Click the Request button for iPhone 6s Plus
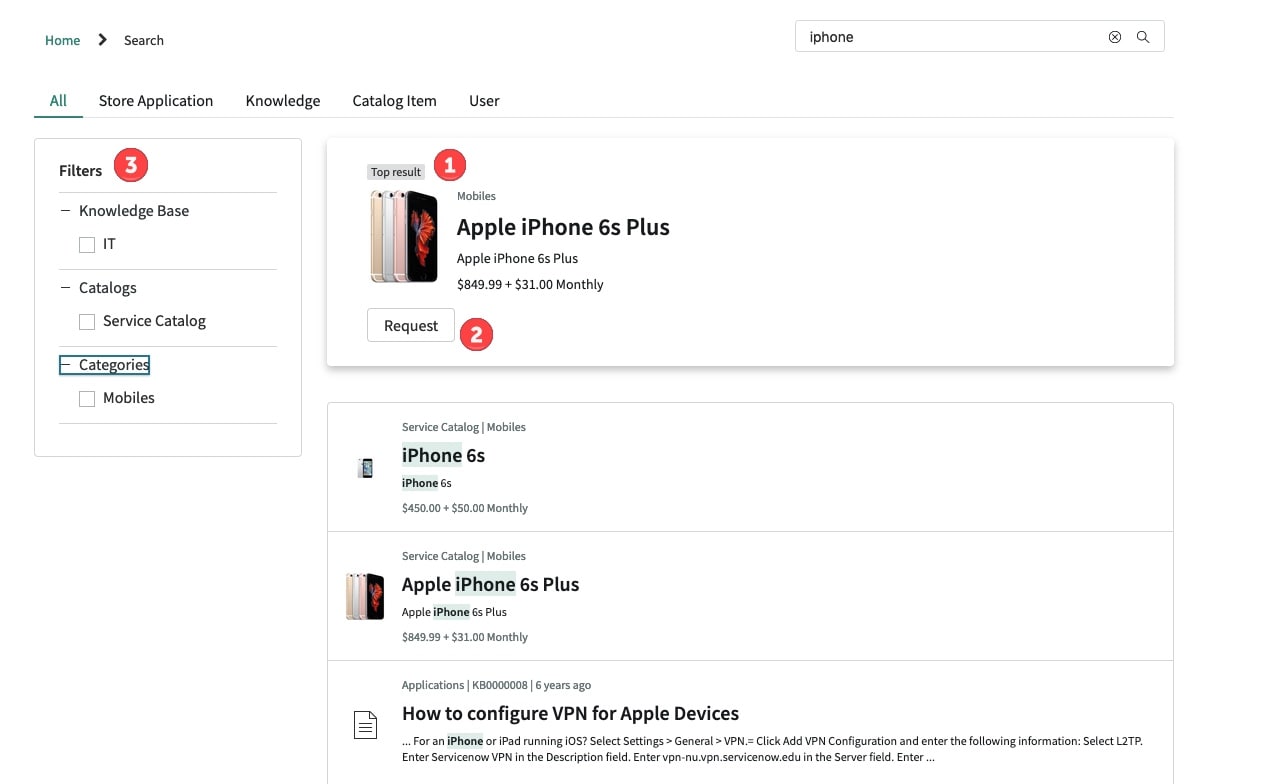1267x784 pixels. pyautogui.click(x=410, y=325)
